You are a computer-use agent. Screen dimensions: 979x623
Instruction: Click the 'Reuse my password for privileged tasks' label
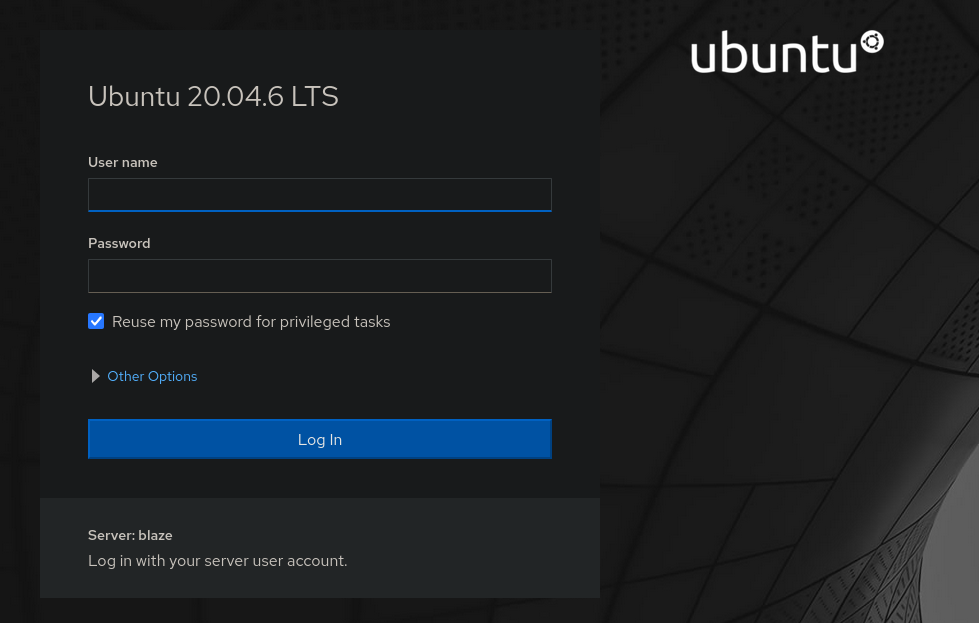click(x=251, y=322)
